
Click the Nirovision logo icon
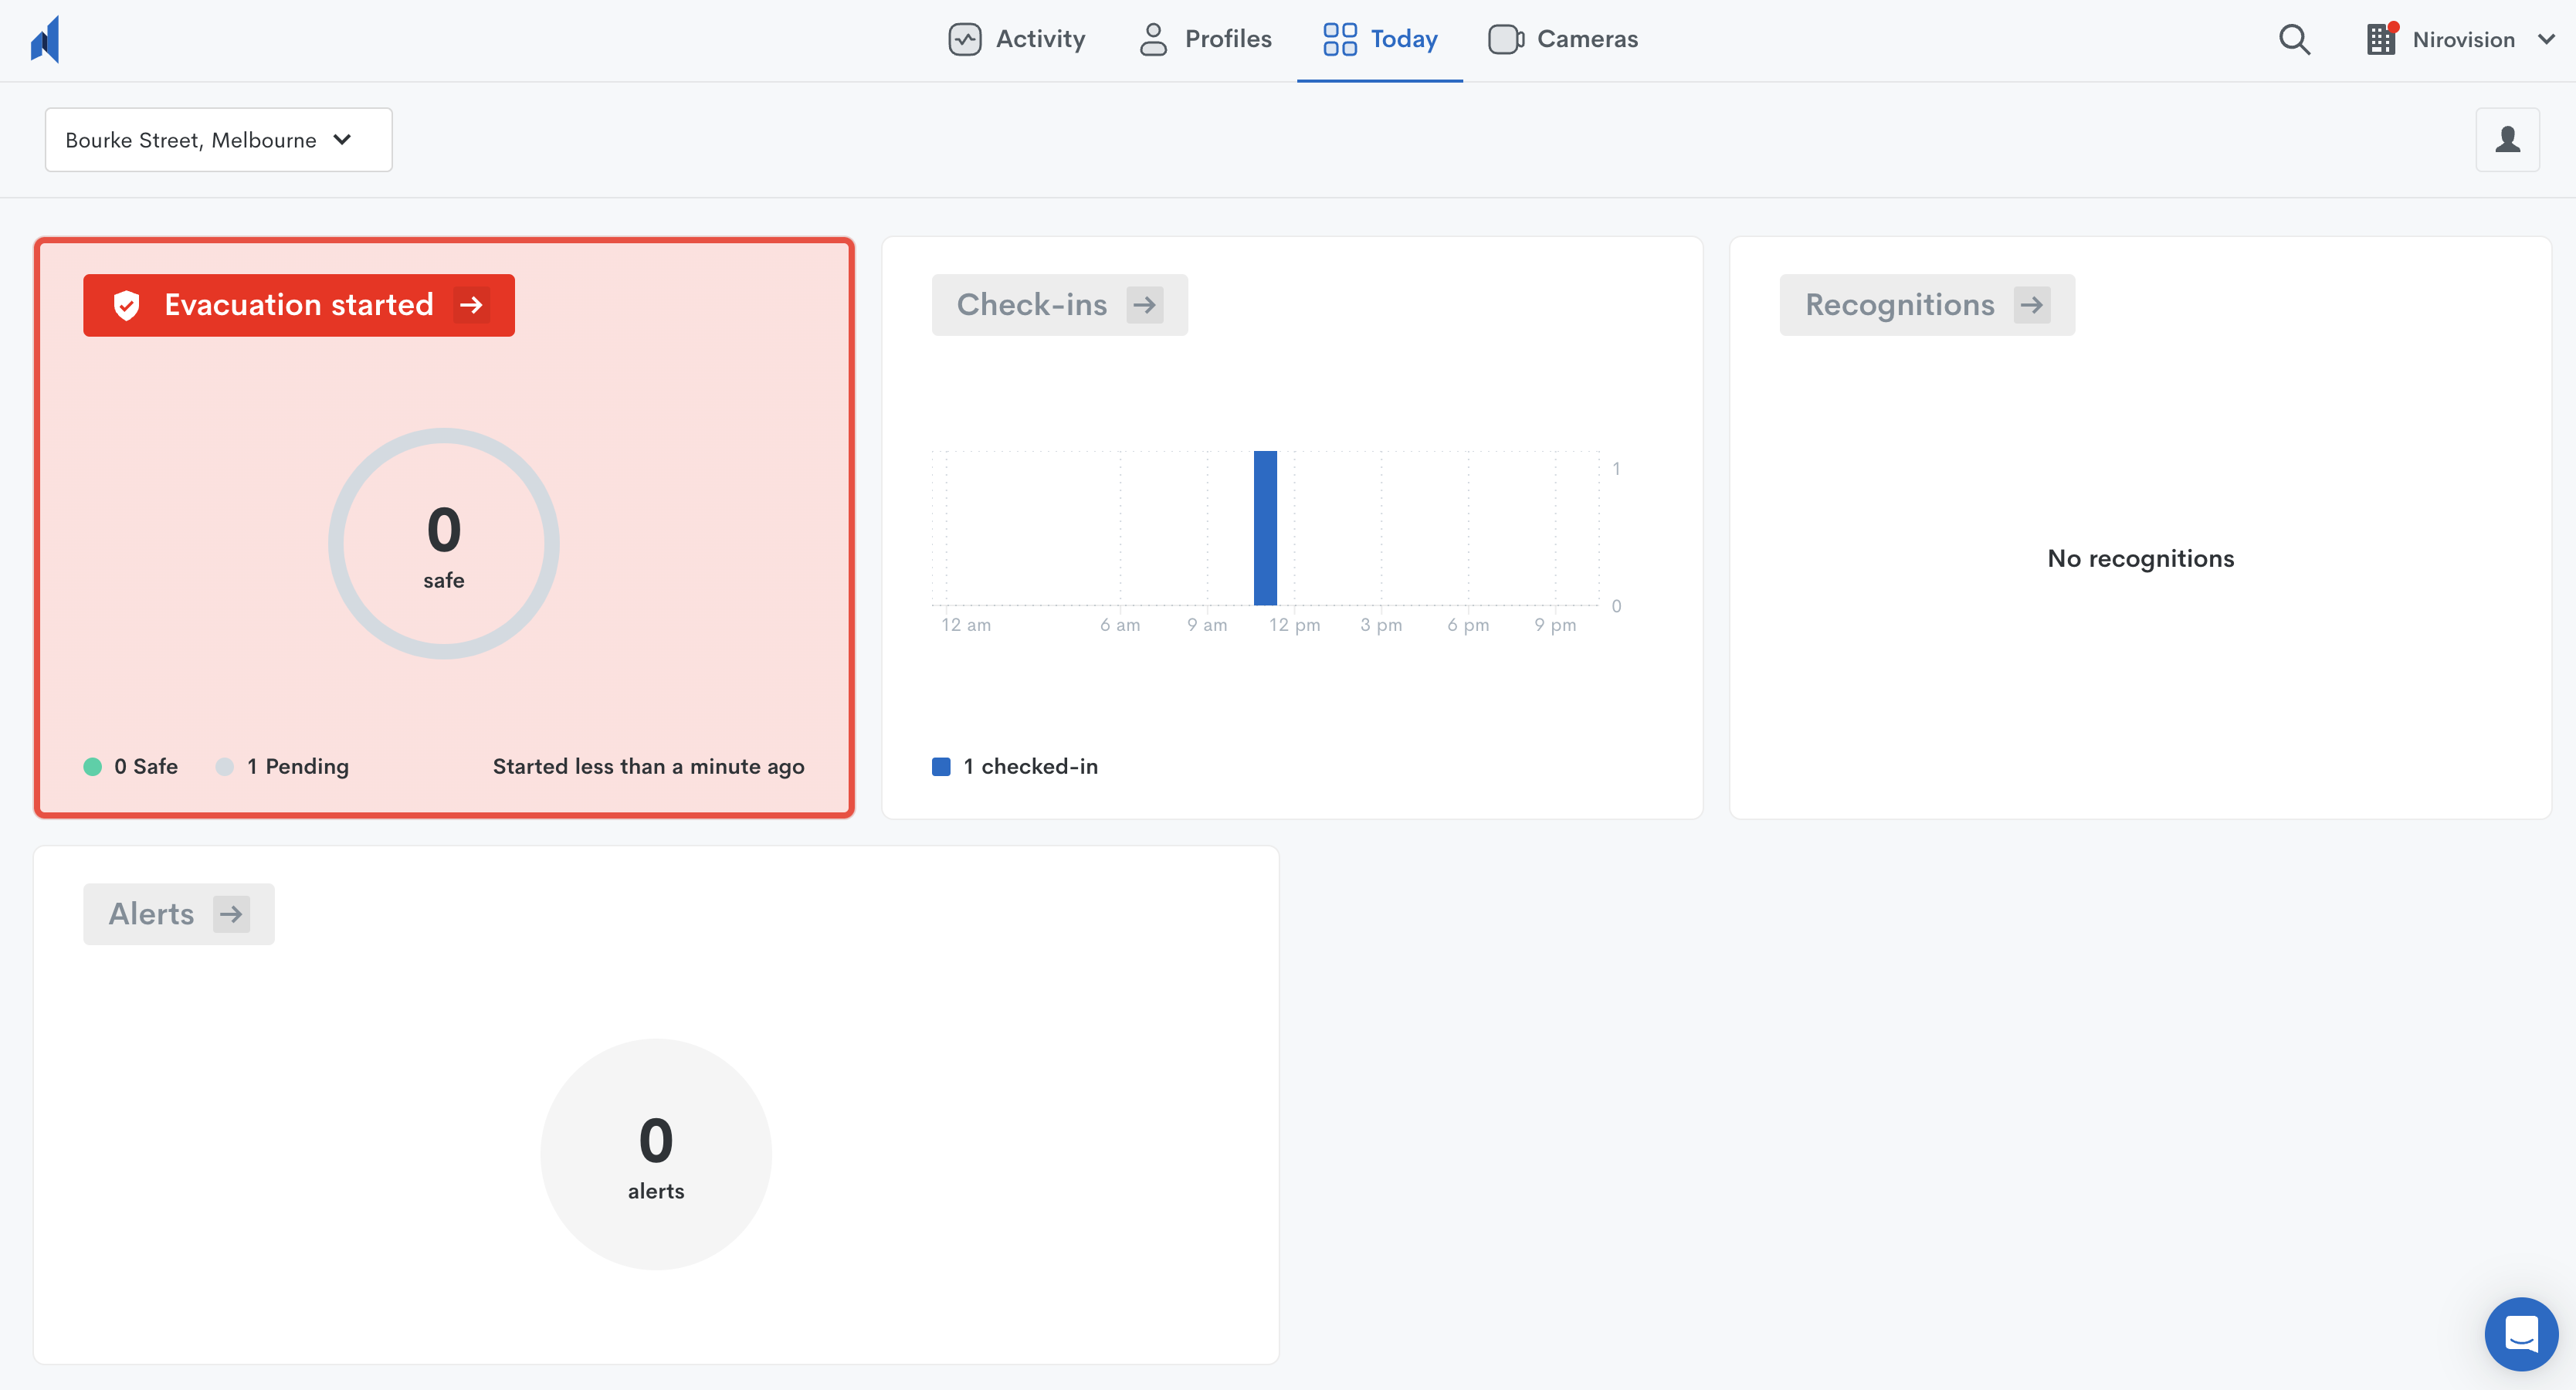(x=46, y=40)
